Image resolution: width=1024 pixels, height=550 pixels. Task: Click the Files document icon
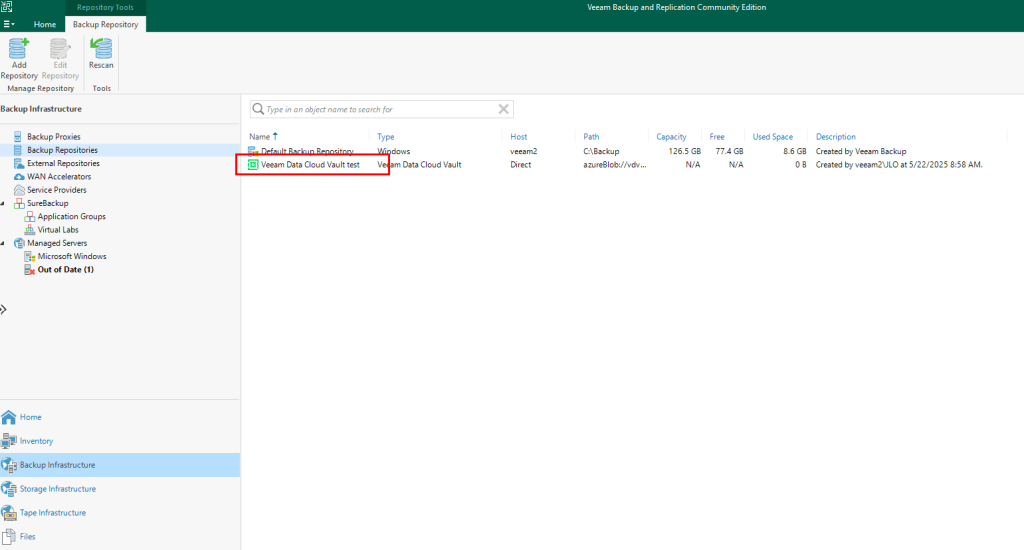point(8,536)
